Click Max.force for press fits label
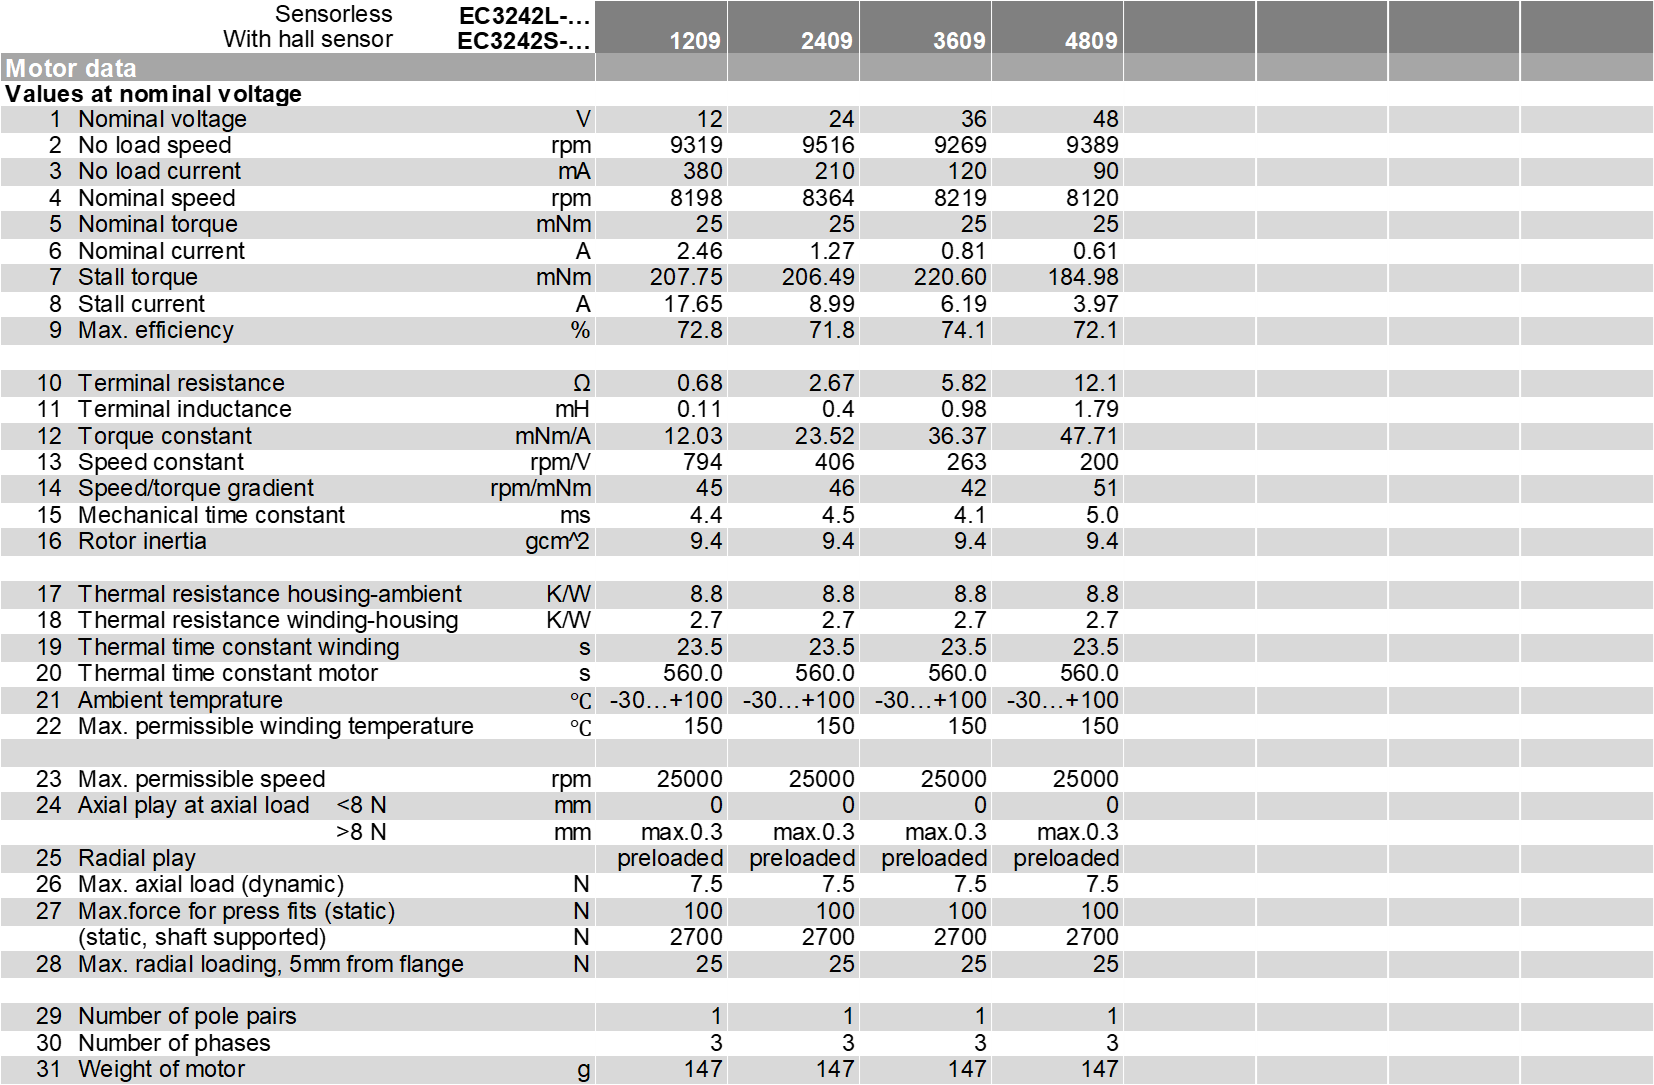The height and width of the screenshot is (1085, 1654). point(236,911)
